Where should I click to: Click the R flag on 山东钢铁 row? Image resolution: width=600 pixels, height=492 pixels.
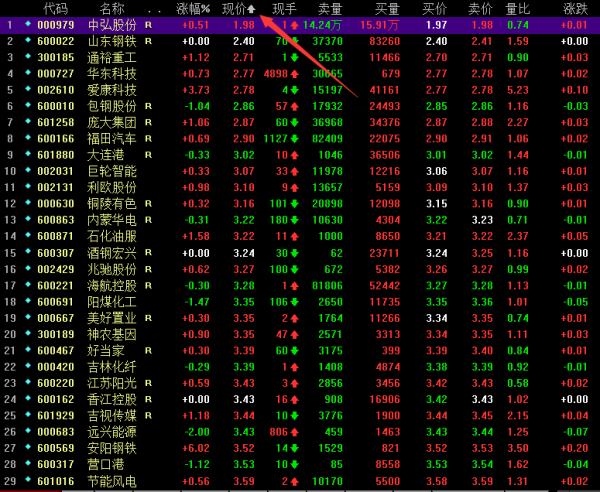point(148,41)
